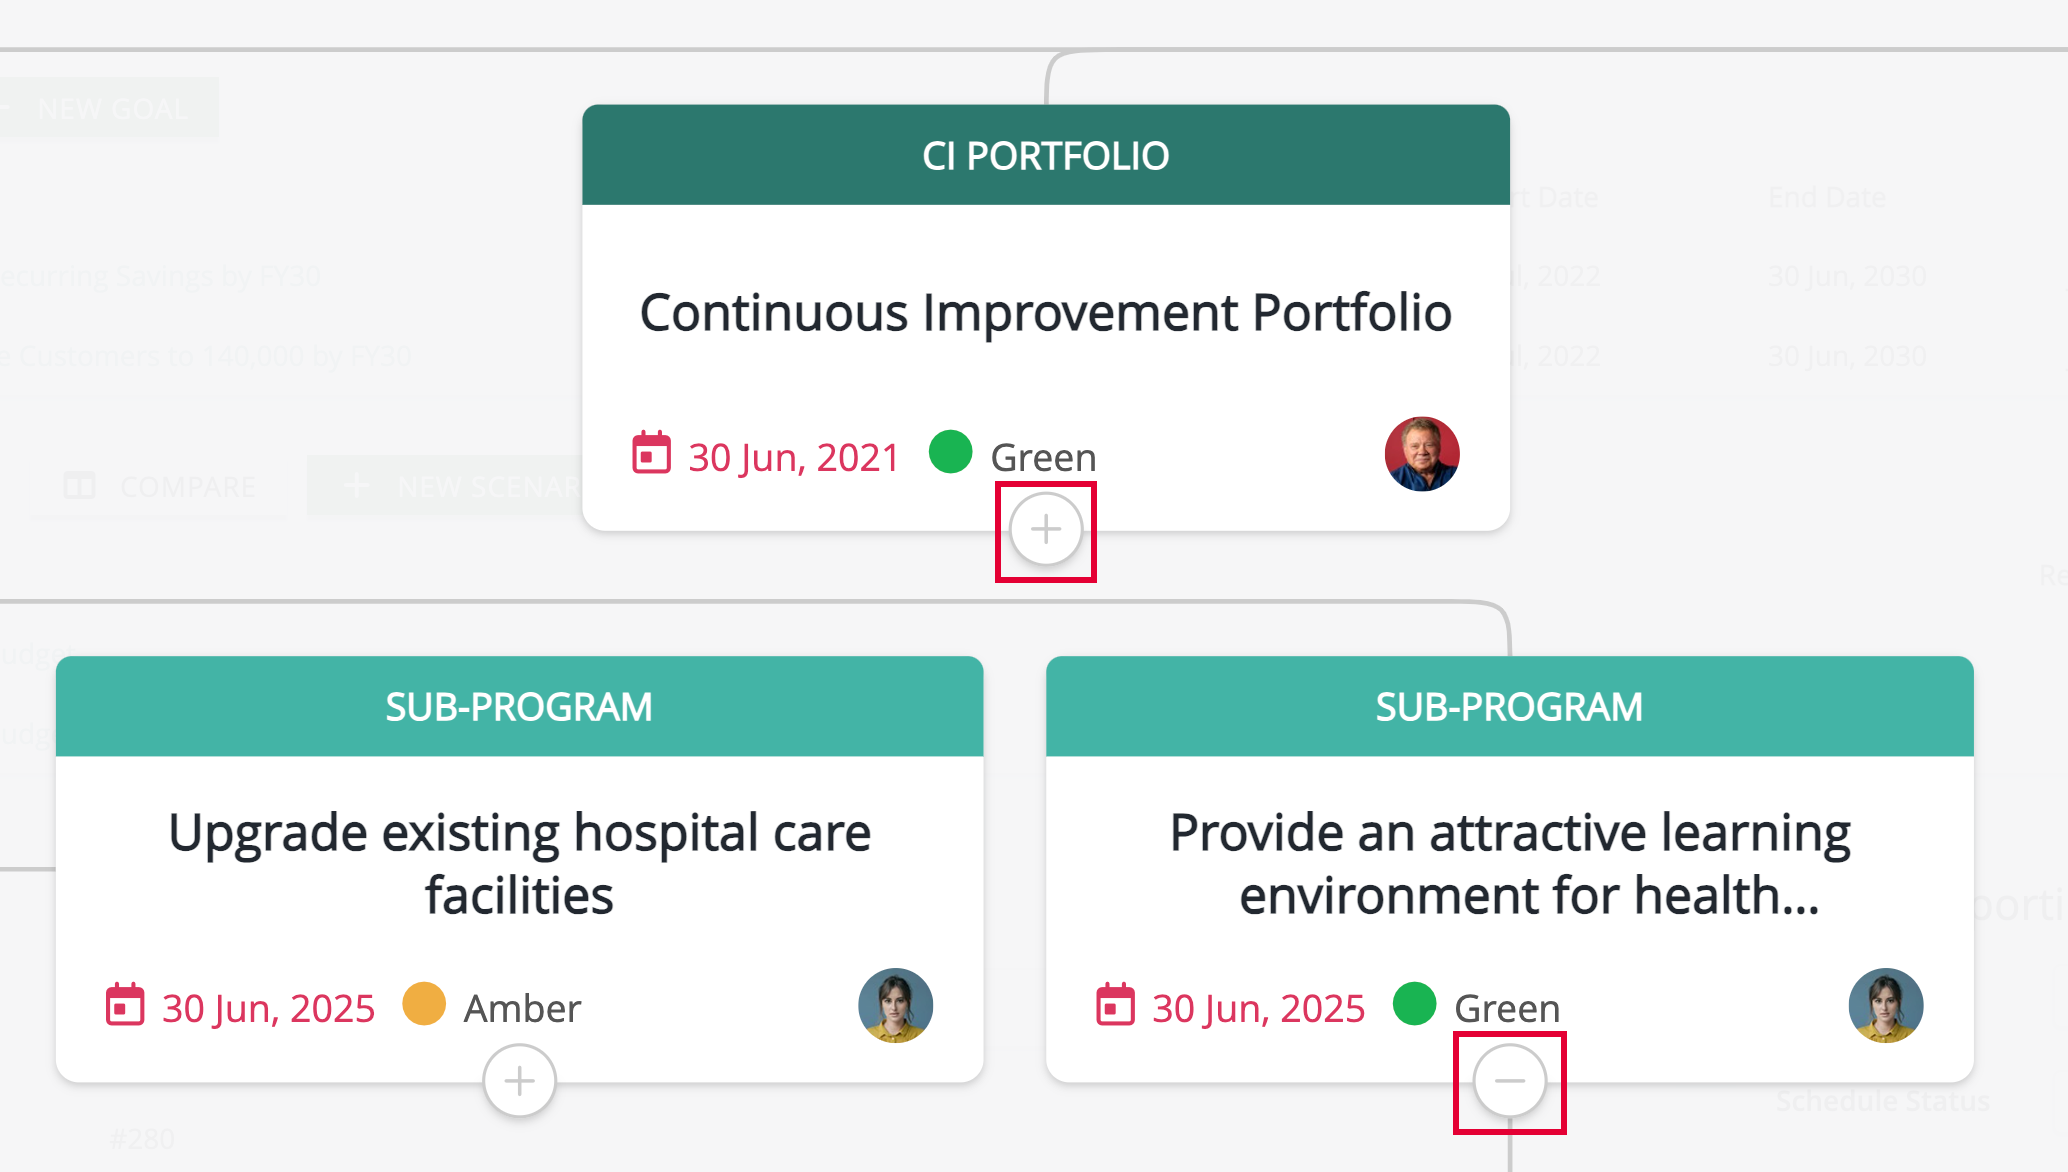This screenshot has width=2068, height=1172.
Task: Click the faded NEW GOAL button
Action: (x=108, y=108)
